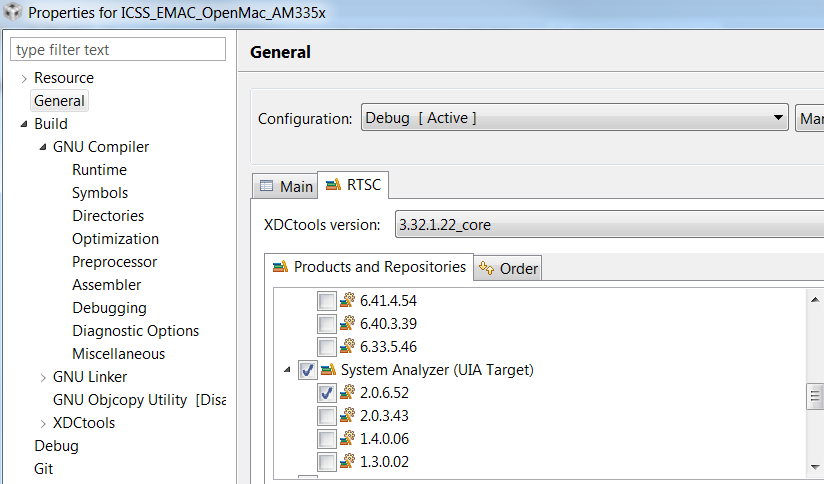Uncheck the 2.0.6.52 version checkbox

[x=327, y=393]
